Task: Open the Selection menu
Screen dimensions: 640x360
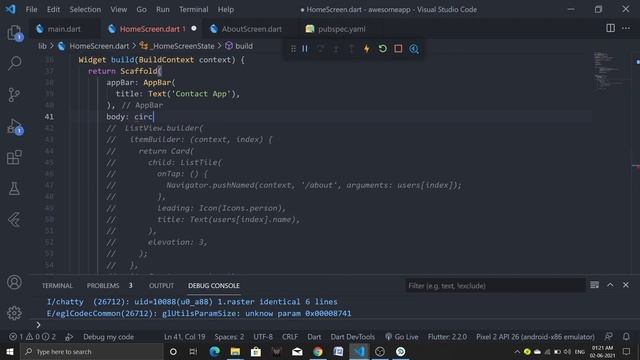Action: (85, 9)
